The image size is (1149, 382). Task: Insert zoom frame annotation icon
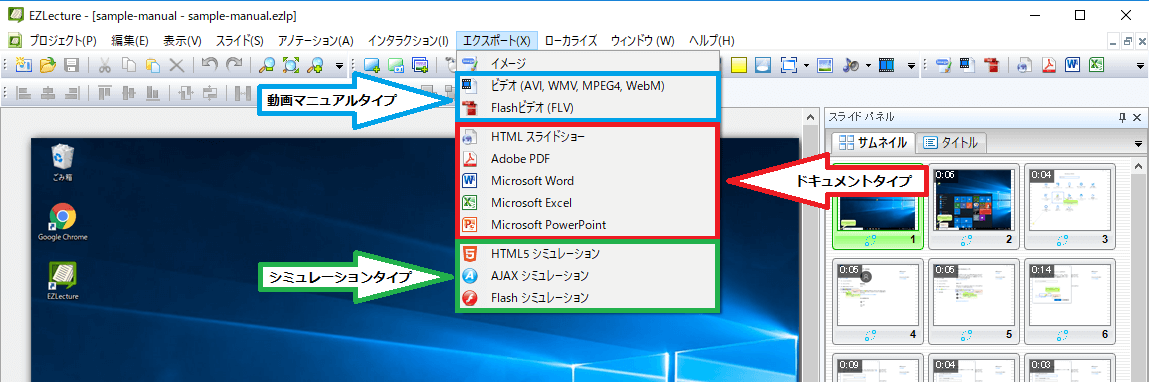(788, 65)
